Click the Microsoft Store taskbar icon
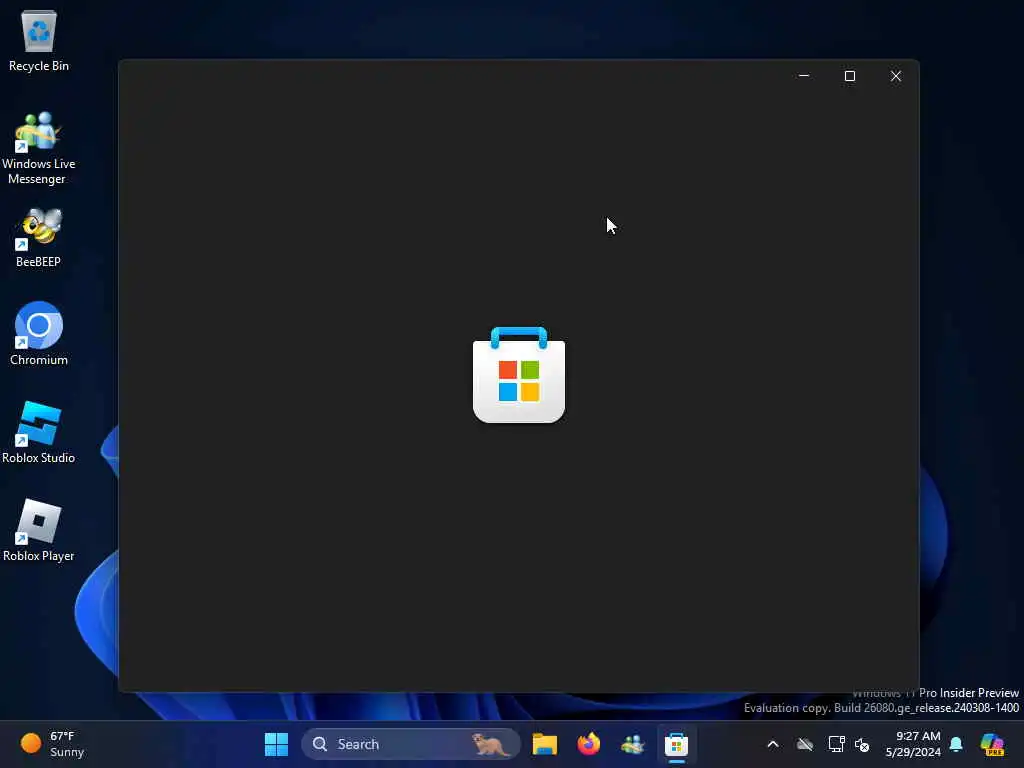1024x768 pixels. [x=677, y=744]
